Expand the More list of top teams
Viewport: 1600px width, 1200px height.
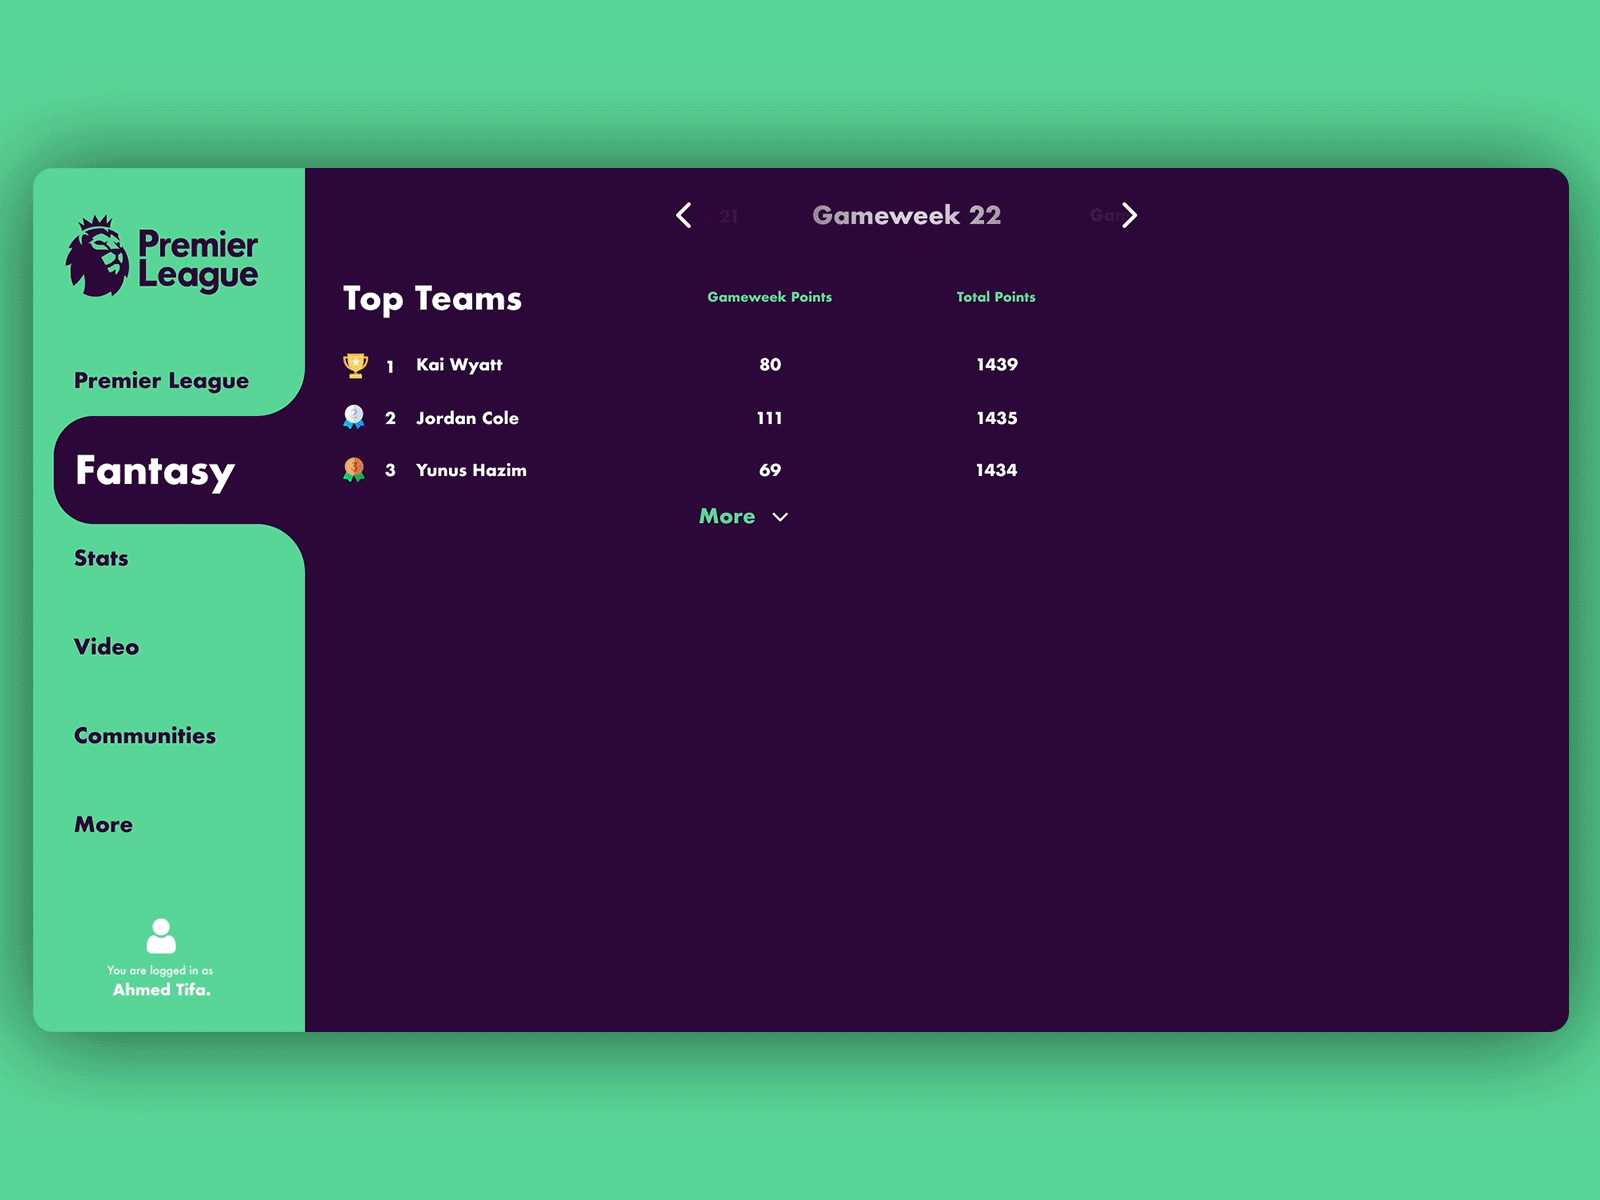point(727,517)
